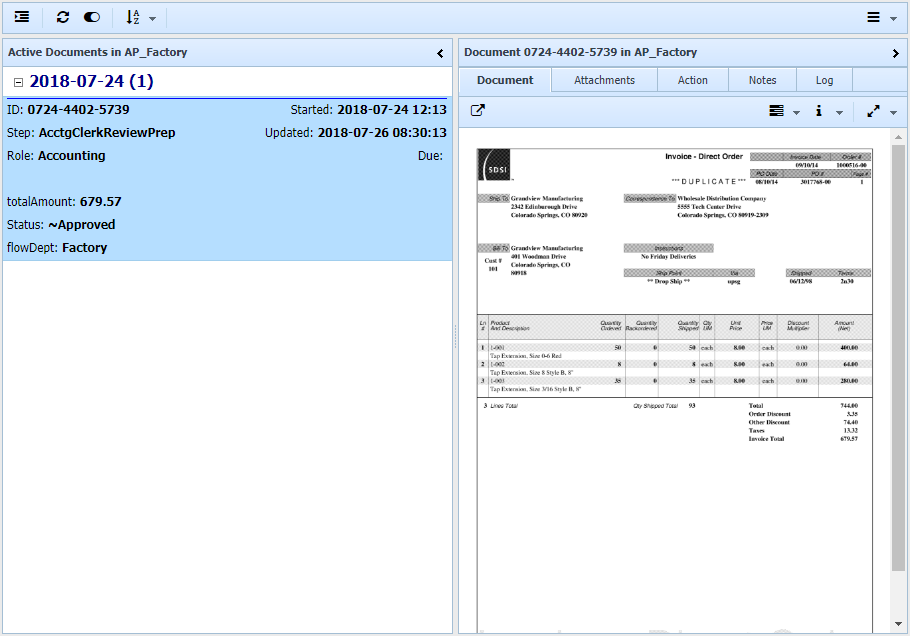Select the Notes tab
910x636 pixels.
click(x=762, y=80)
